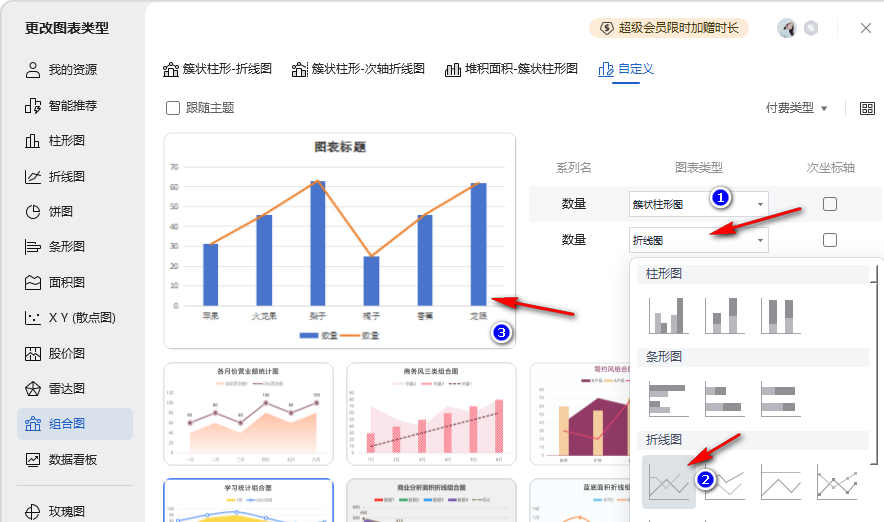
Task: Pick basic line chart type icon
Action: click(669, 482)
